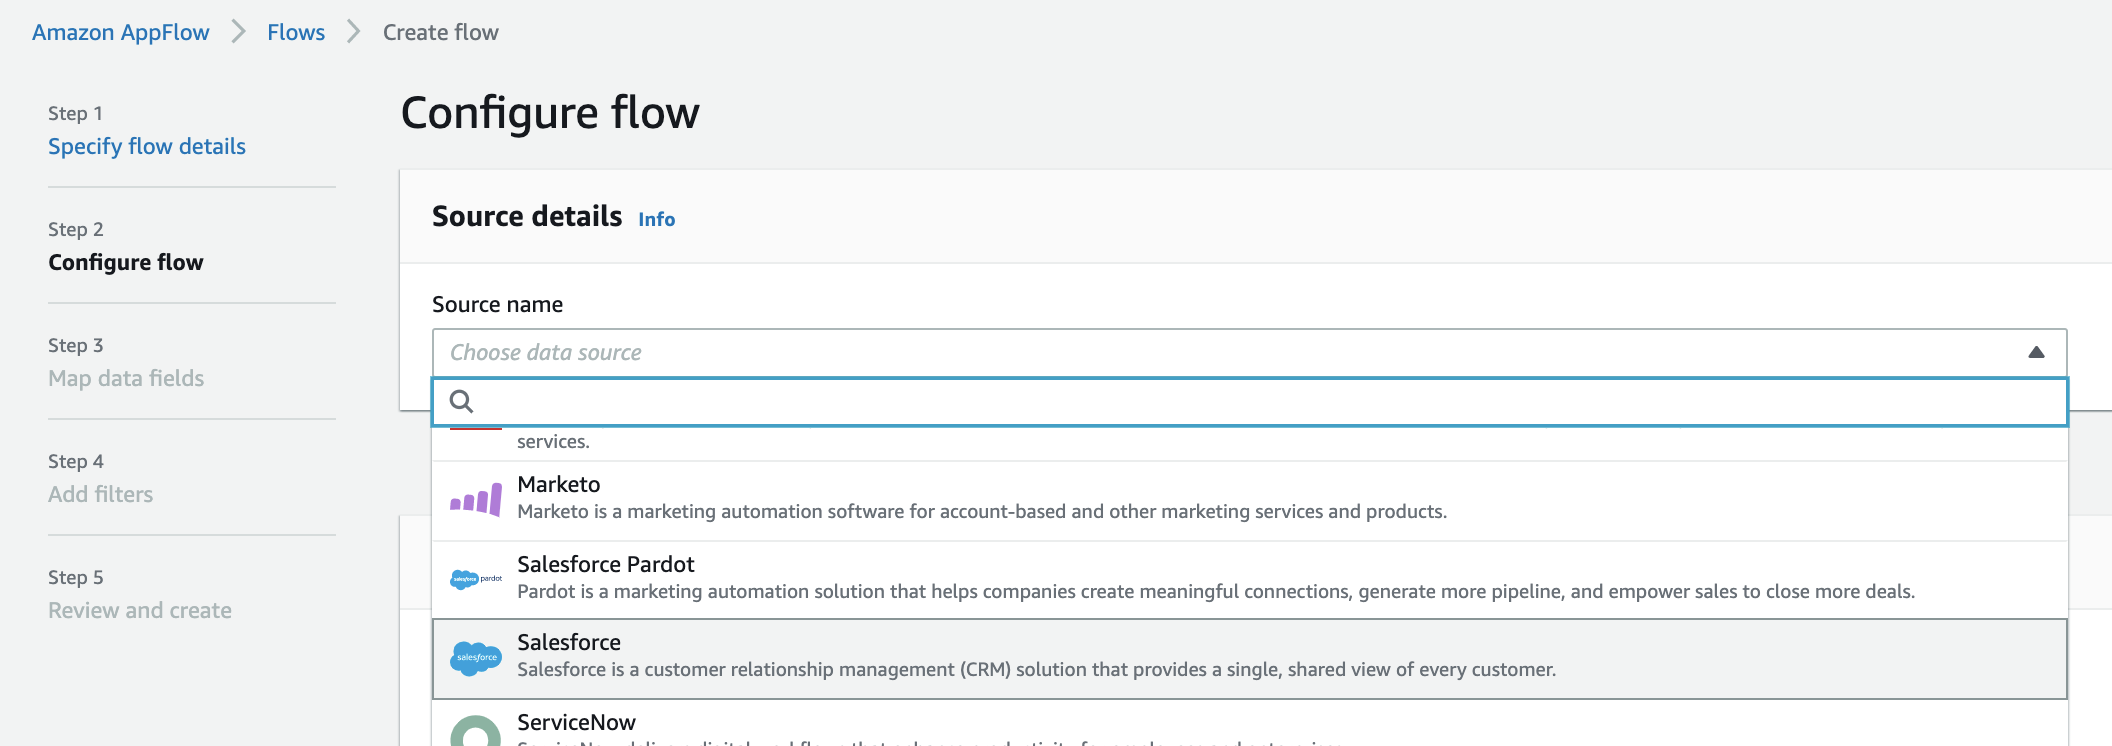Click the ServiceNow logo icon
This screenshot has height=746, width=2112.
[x=476, y=731]
